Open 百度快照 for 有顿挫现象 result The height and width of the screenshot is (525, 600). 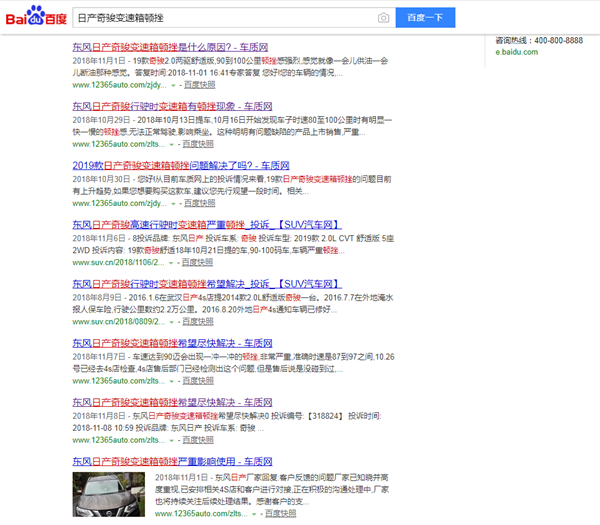pos(198,144)
